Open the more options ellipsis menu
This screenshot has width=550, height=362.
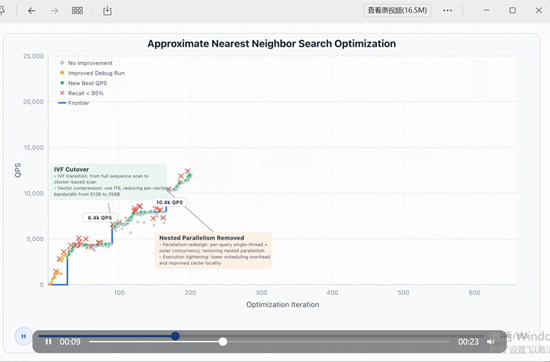pos(447,11)
